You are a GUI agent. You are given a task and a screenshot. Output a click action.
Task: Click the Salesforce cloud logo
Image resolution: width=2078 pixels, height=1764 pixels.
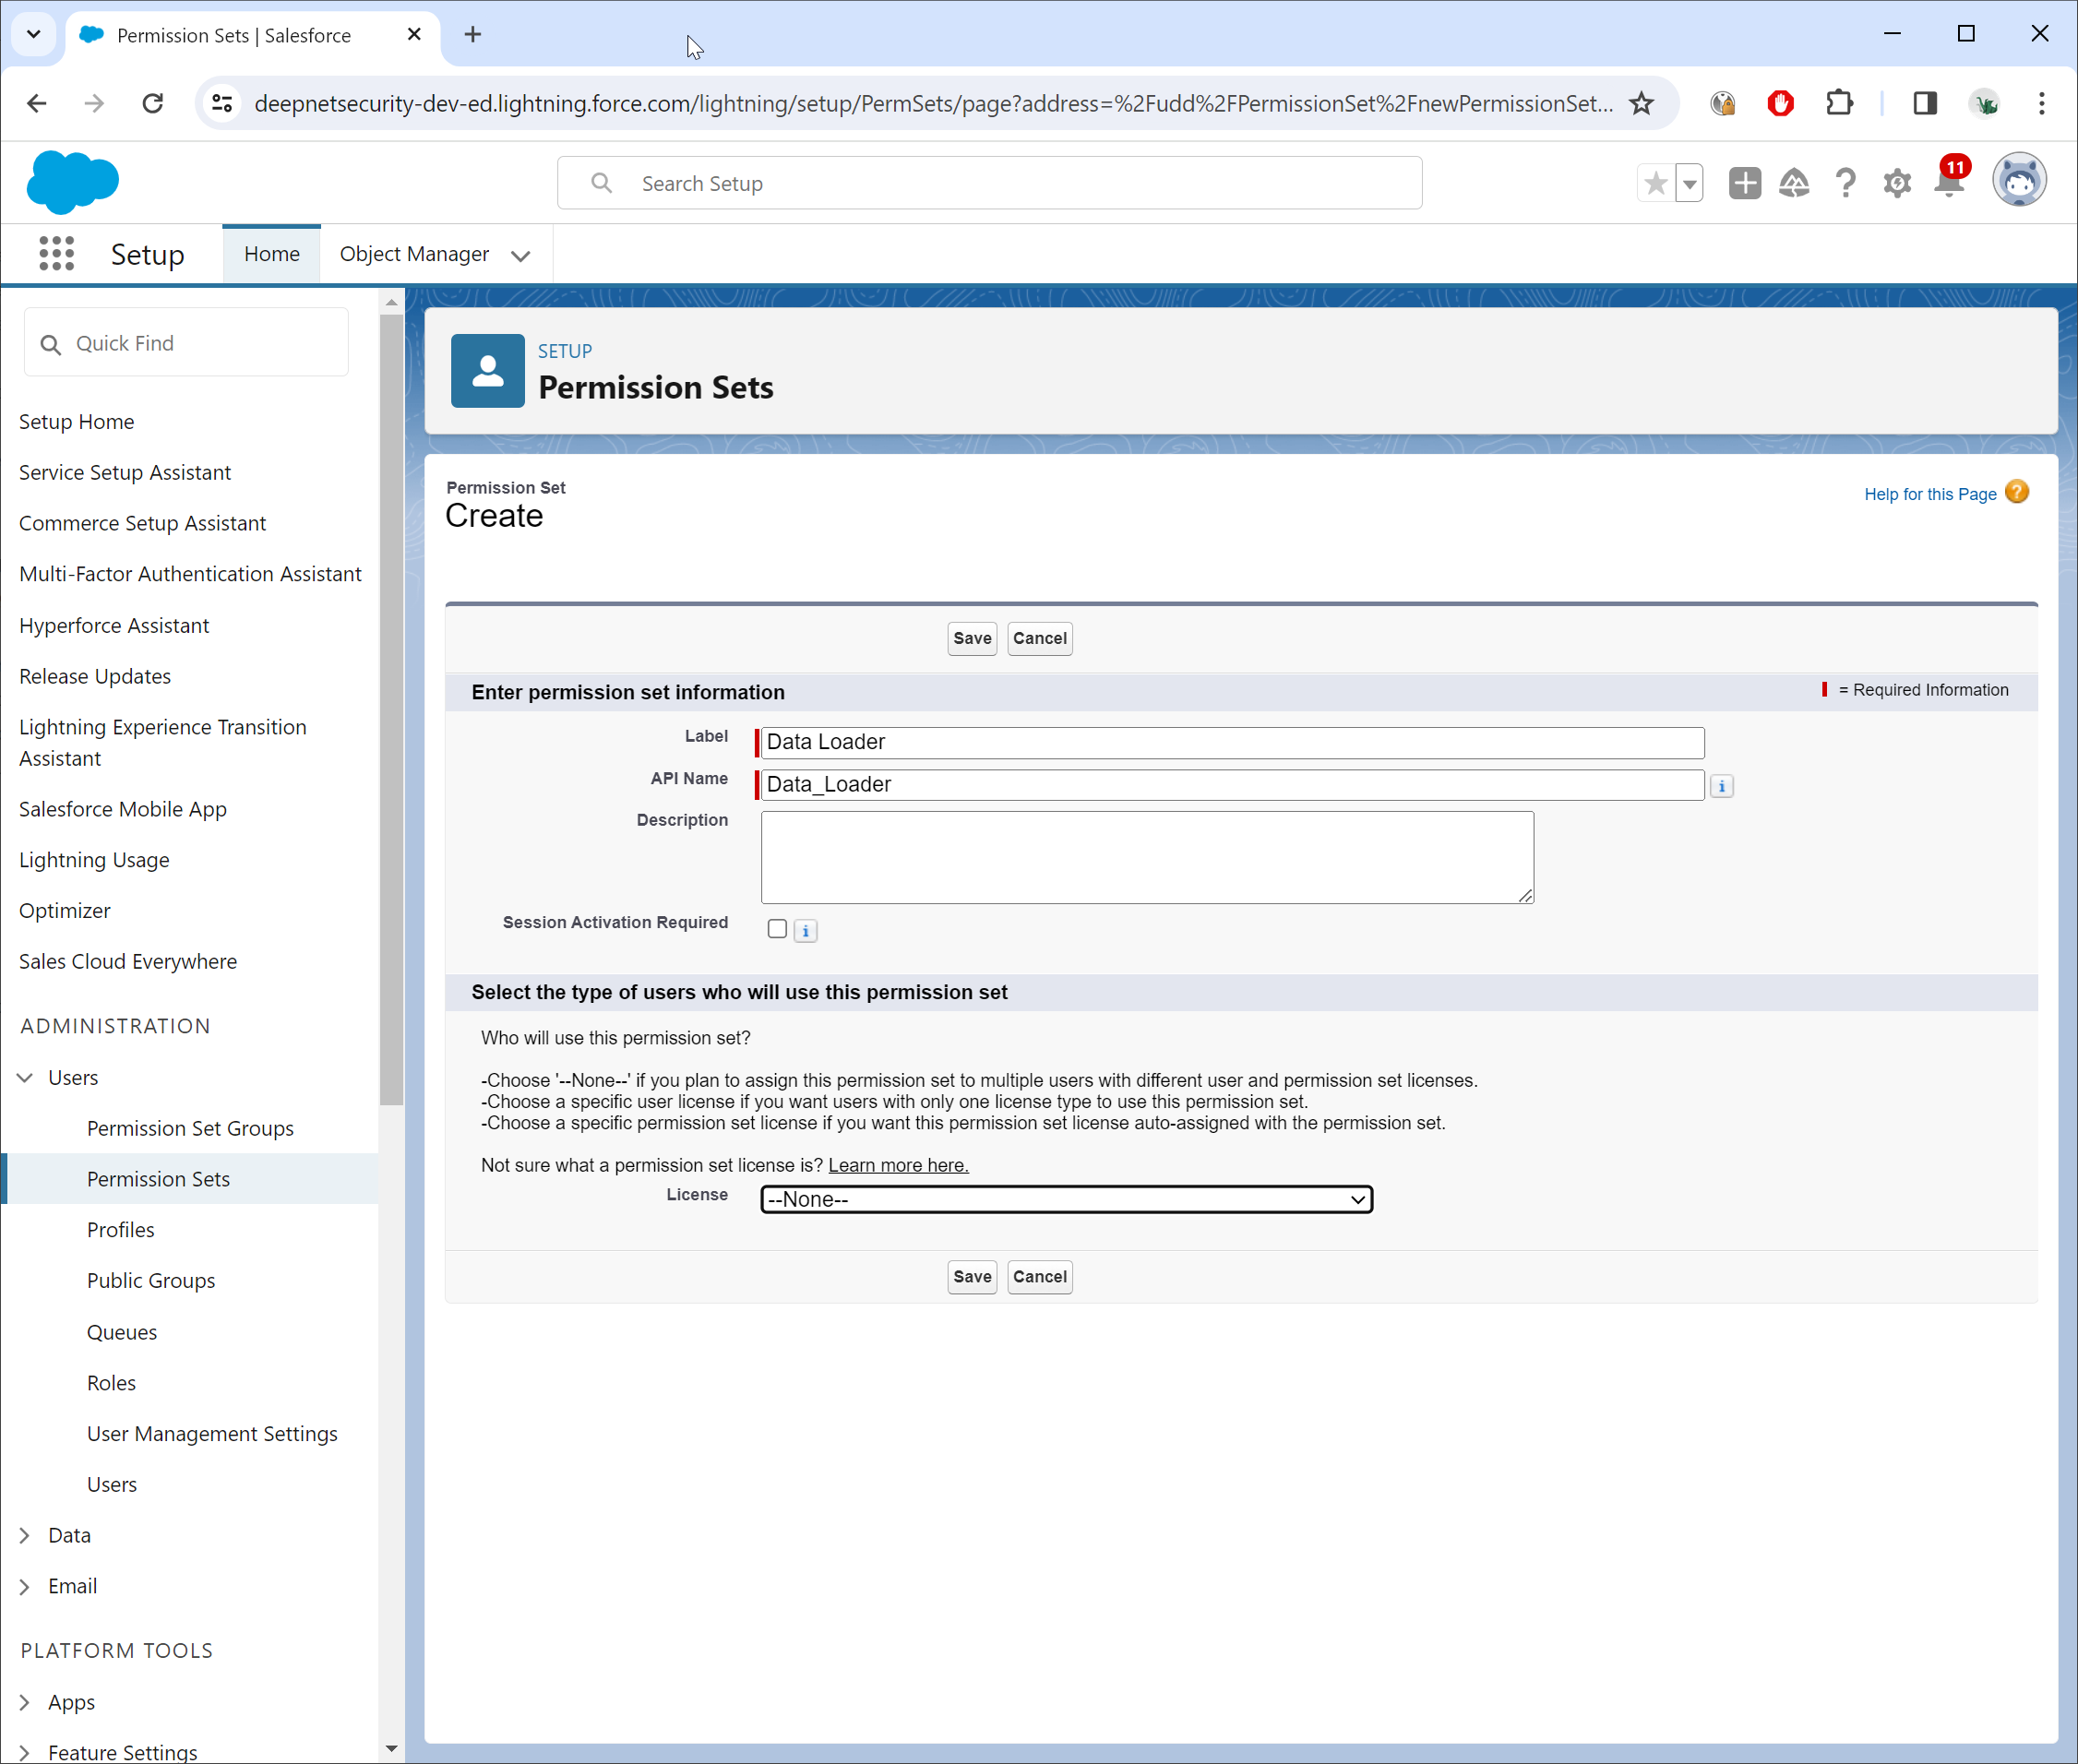pyautogui.click(x=72, y=183)
